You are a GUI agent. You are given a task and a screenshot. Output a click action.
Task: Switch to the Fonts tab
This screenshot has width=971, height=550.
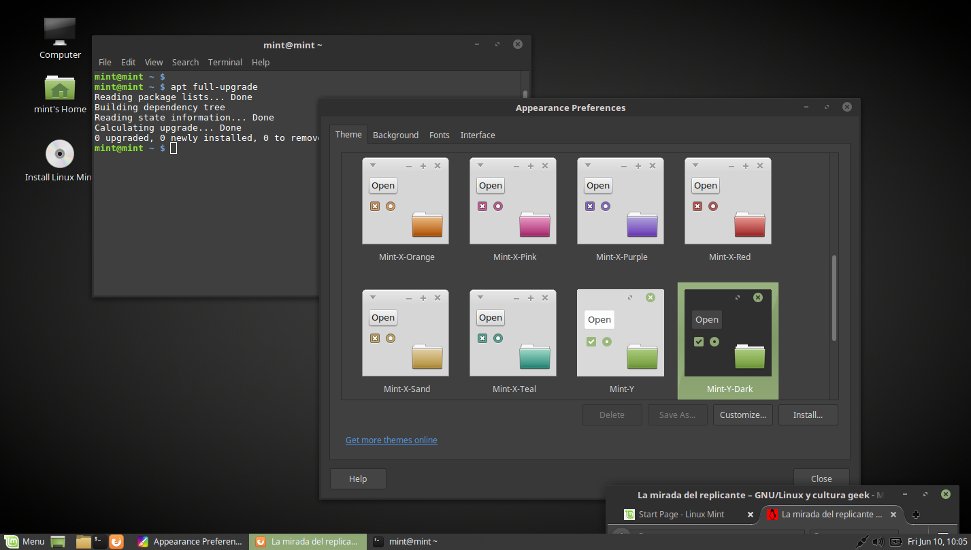[439, 135]
